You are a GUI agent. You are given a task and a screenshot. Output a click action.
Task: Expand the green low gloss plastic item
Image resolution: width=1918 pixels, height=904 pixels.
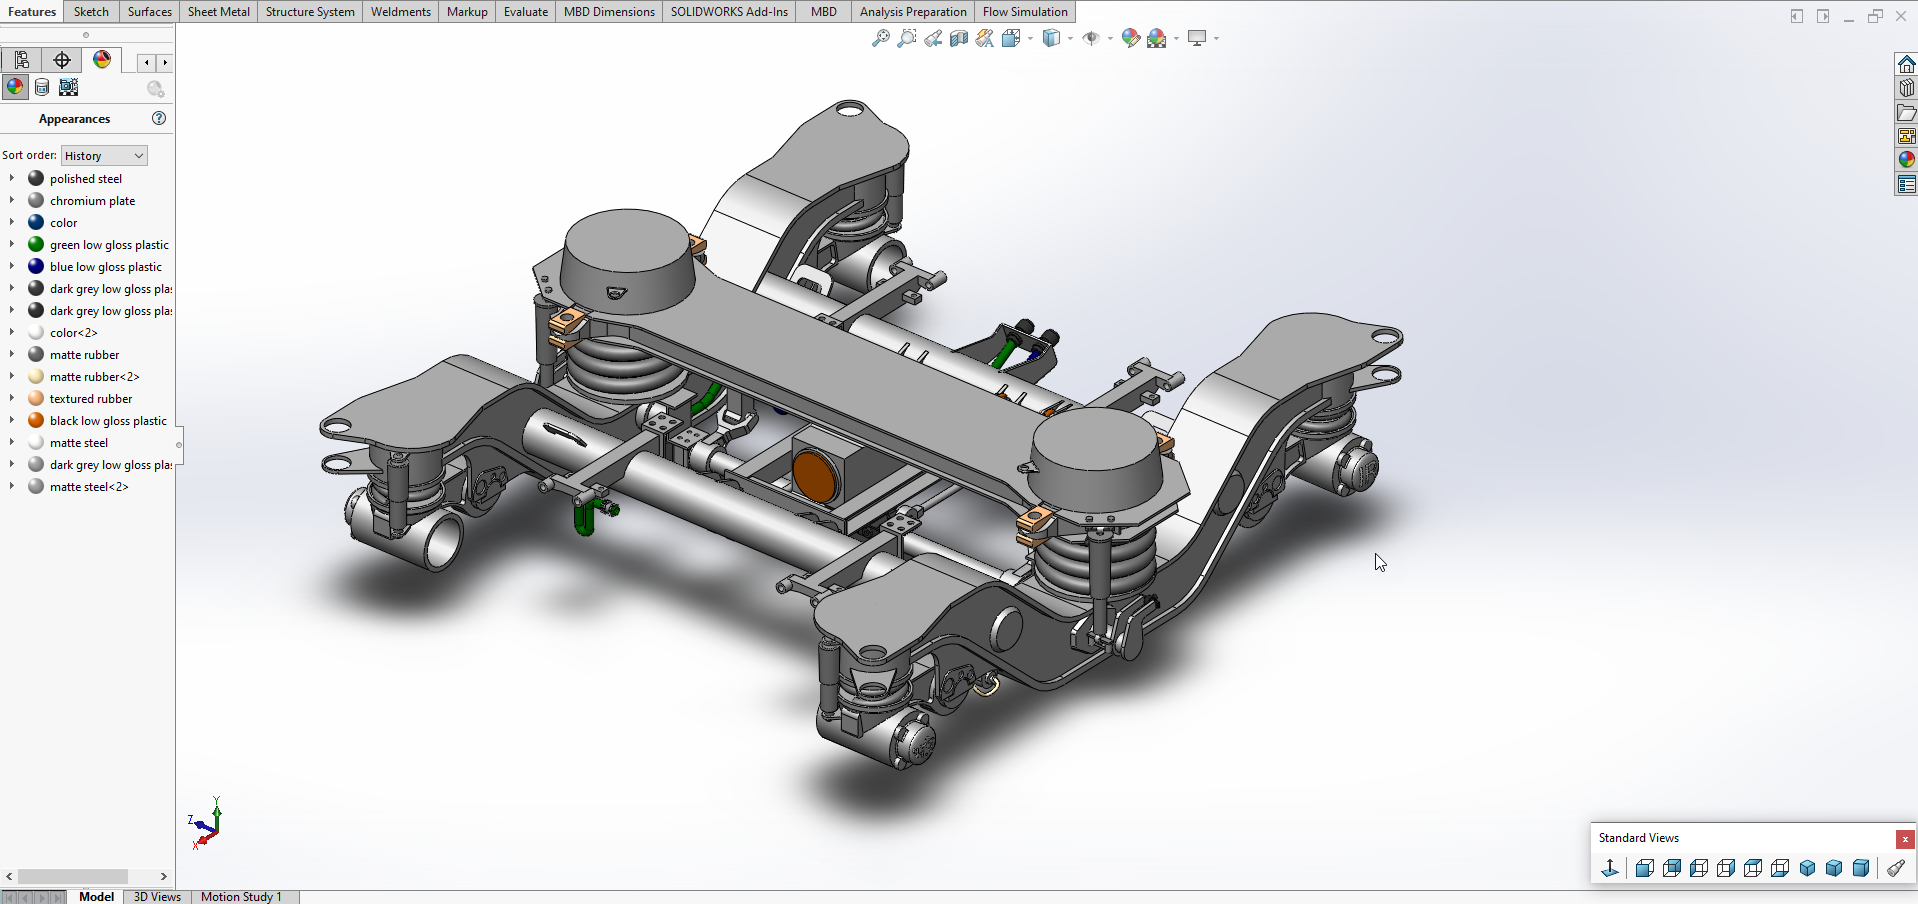coord(11,245)
